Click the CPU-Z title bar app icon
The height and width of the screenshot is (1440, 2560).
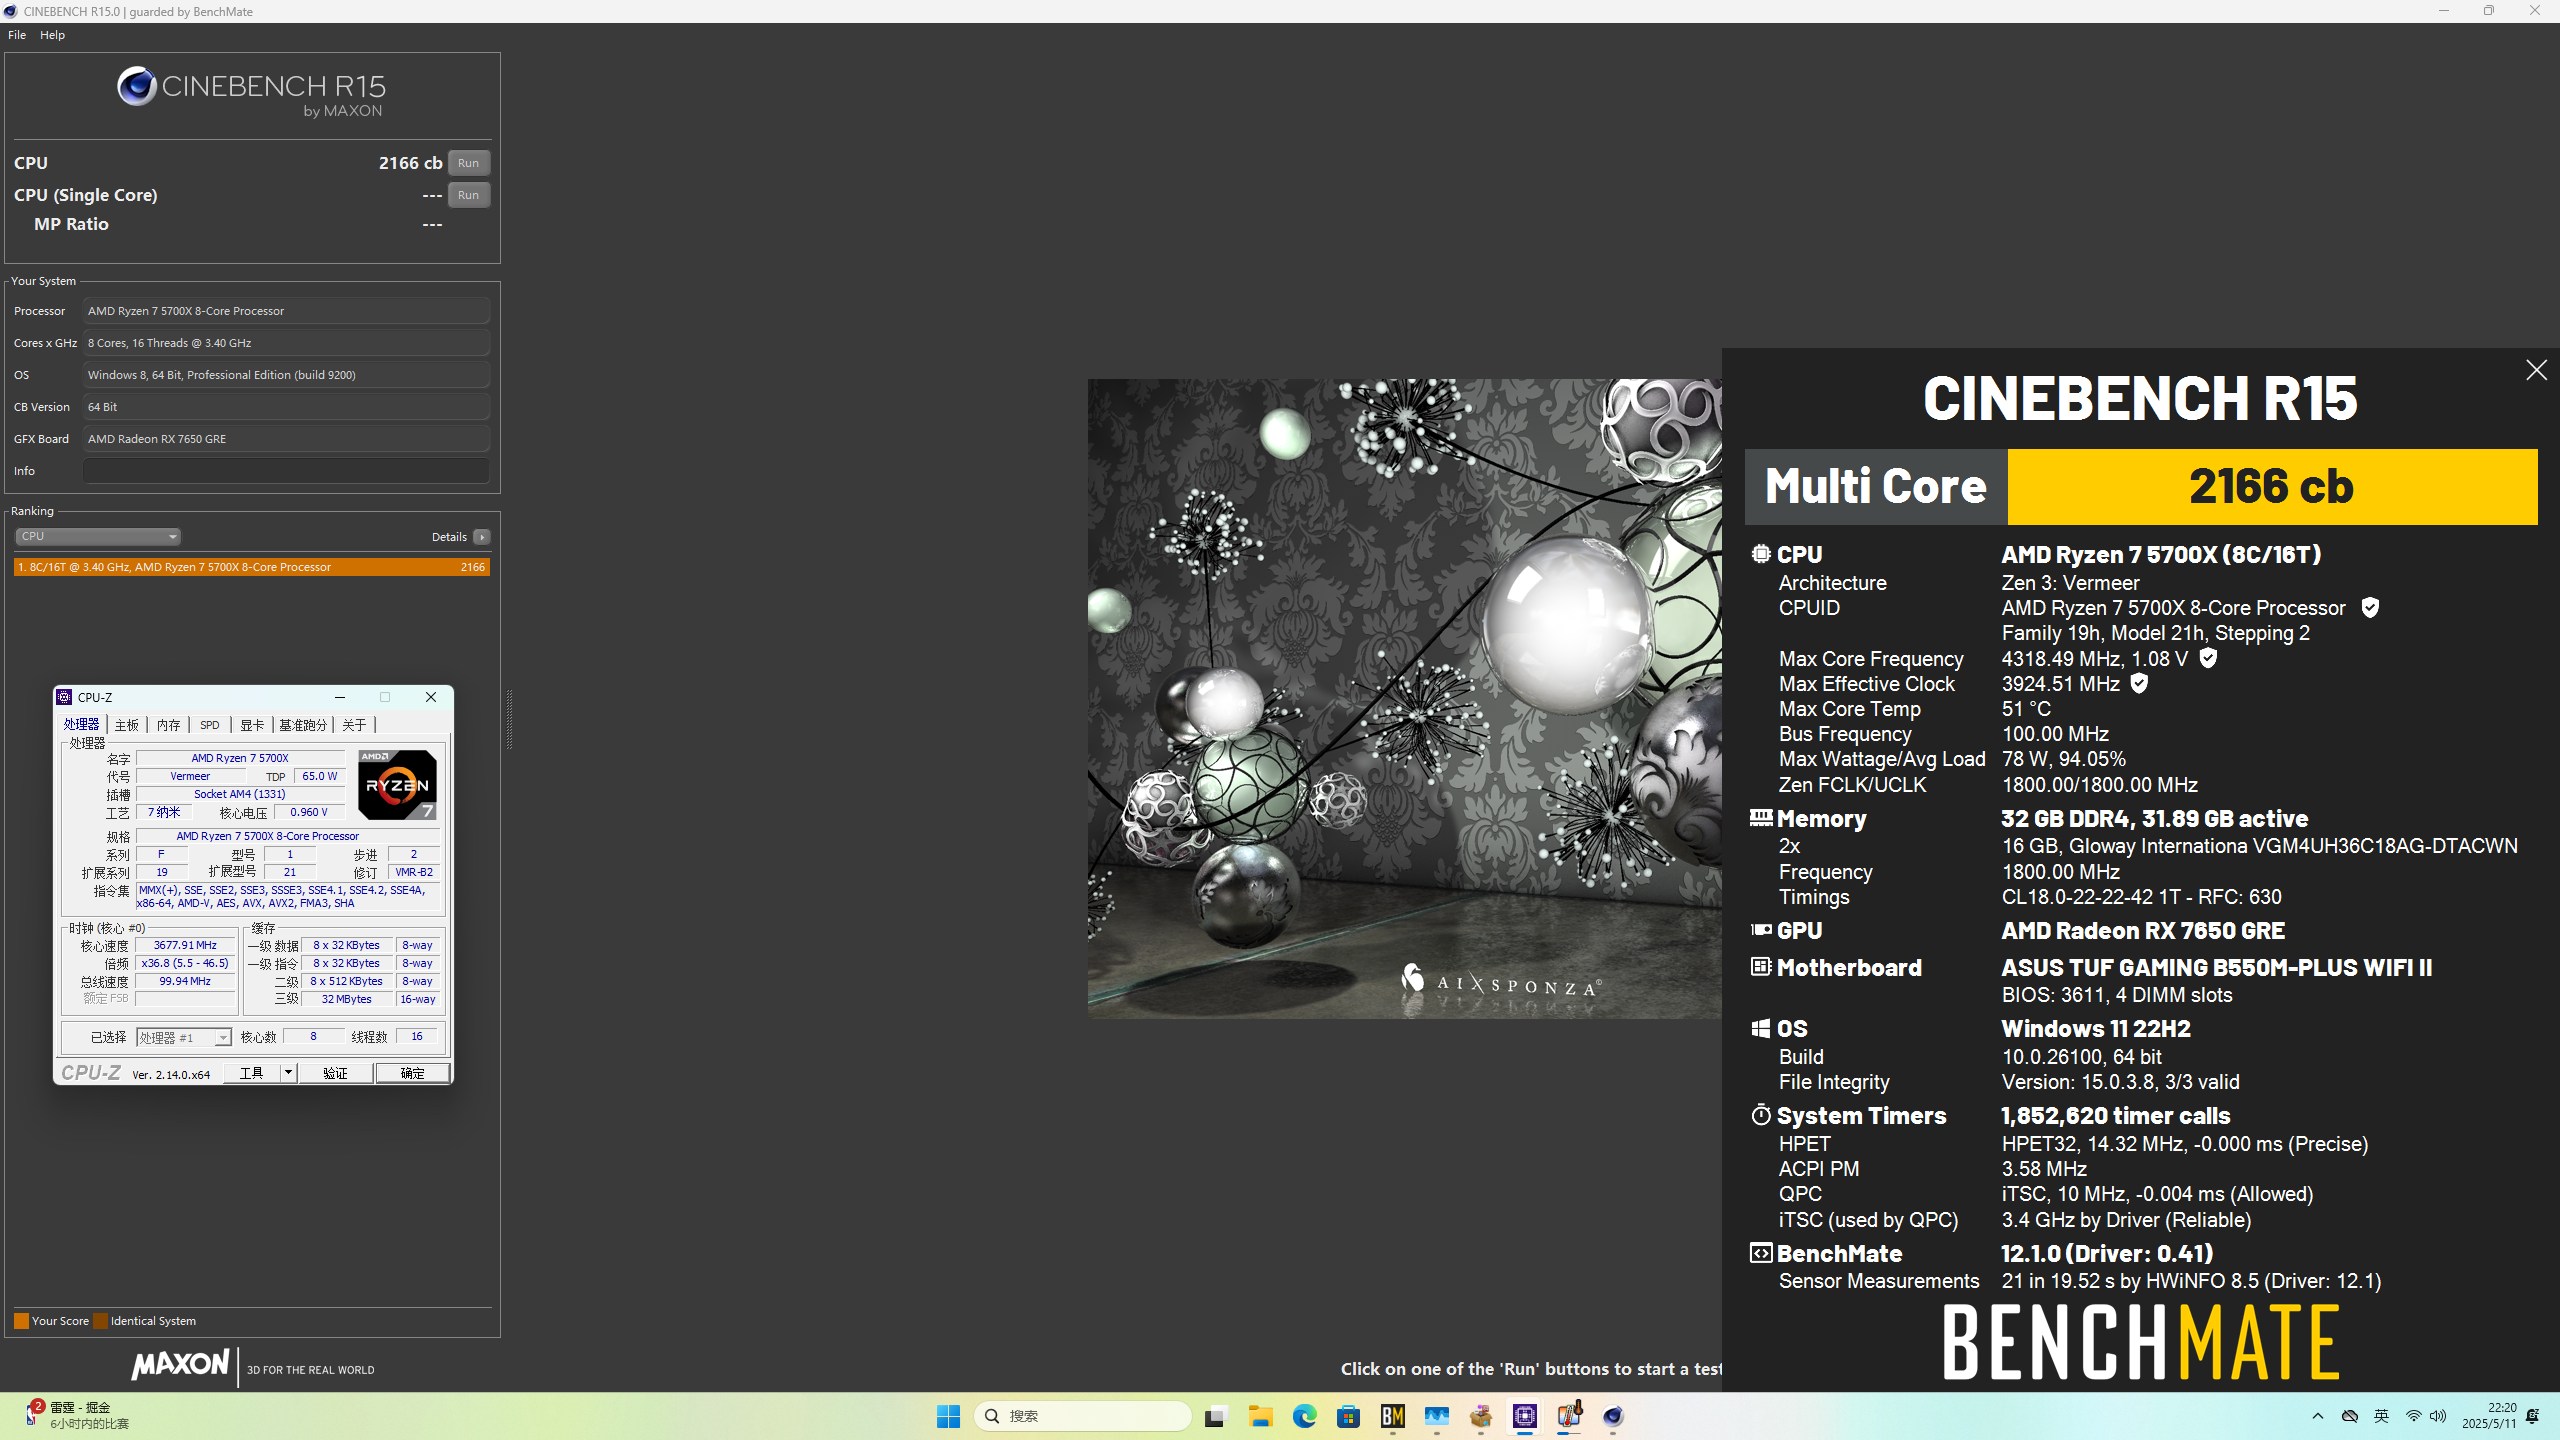(65, 697)
